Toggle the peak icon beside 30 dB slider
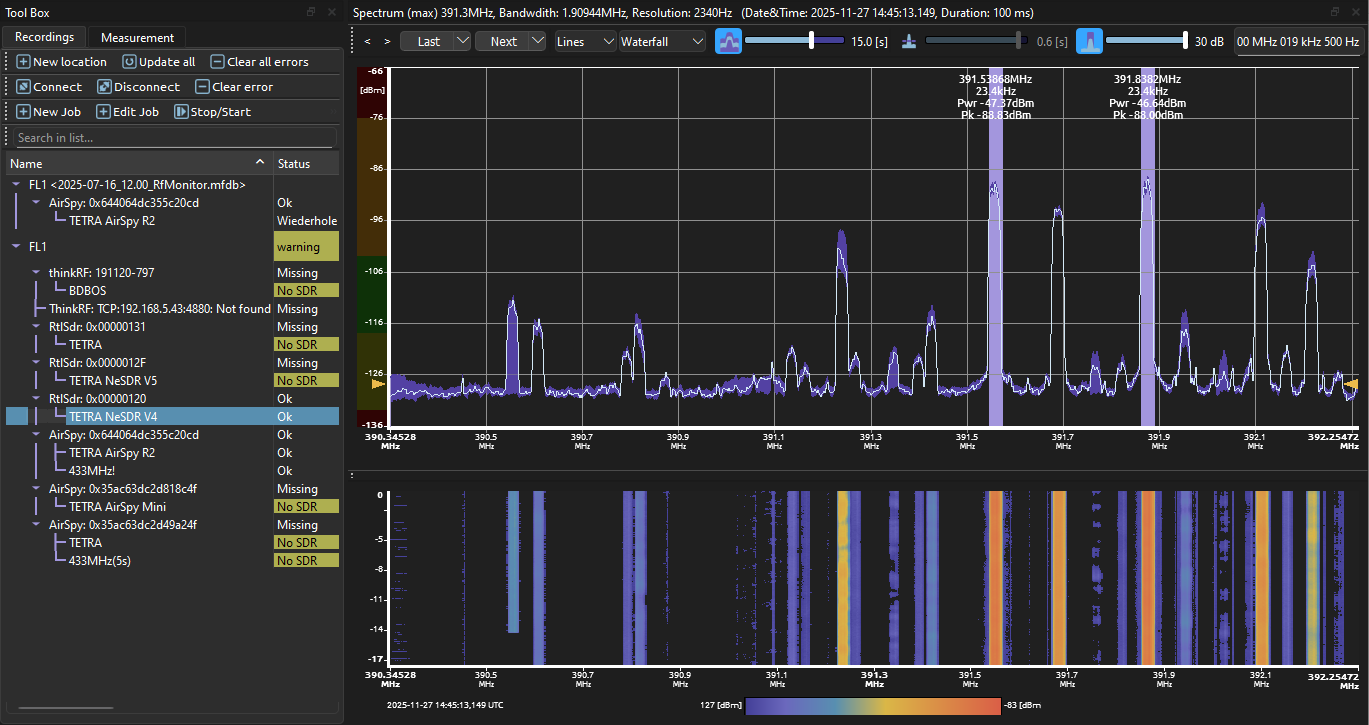The width and height of the screenshot is (1369, 725). [1088, 41]
